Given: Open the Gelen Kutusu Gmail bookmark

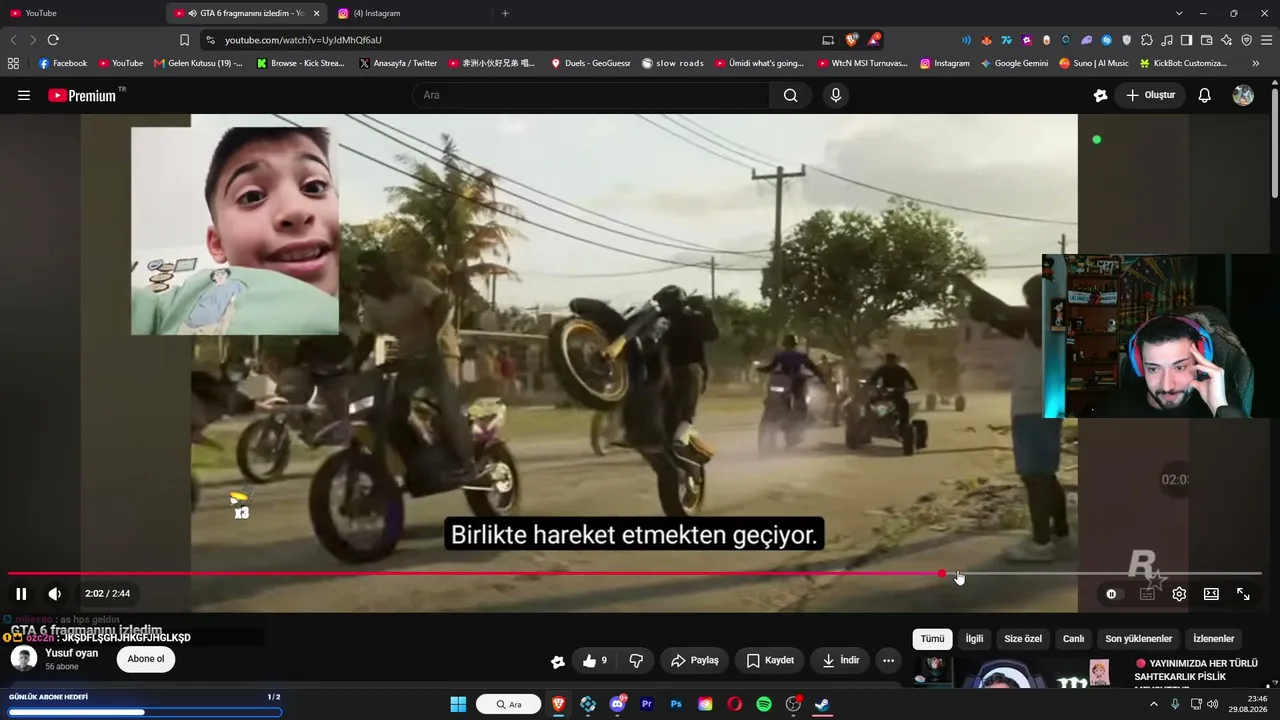Looking at the screenshot, I should [198, 63].
